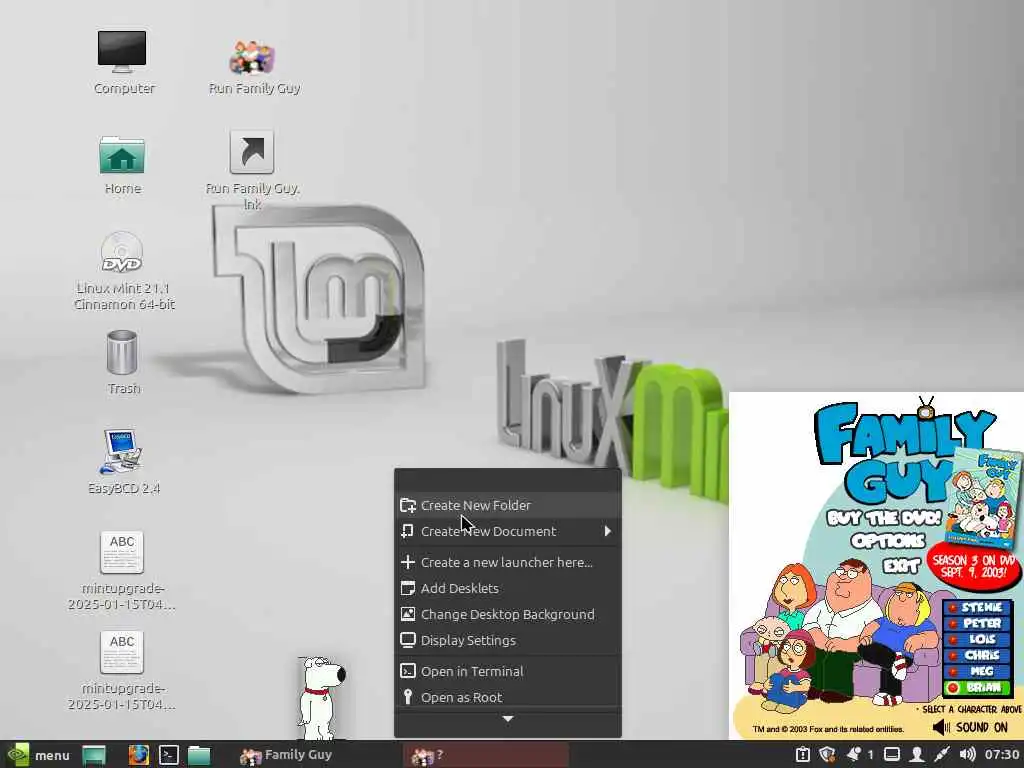The width and height of the screenshot is (1024, 768).
Task: Open the notifications bell icon
Action: click(x=853, y=755)
